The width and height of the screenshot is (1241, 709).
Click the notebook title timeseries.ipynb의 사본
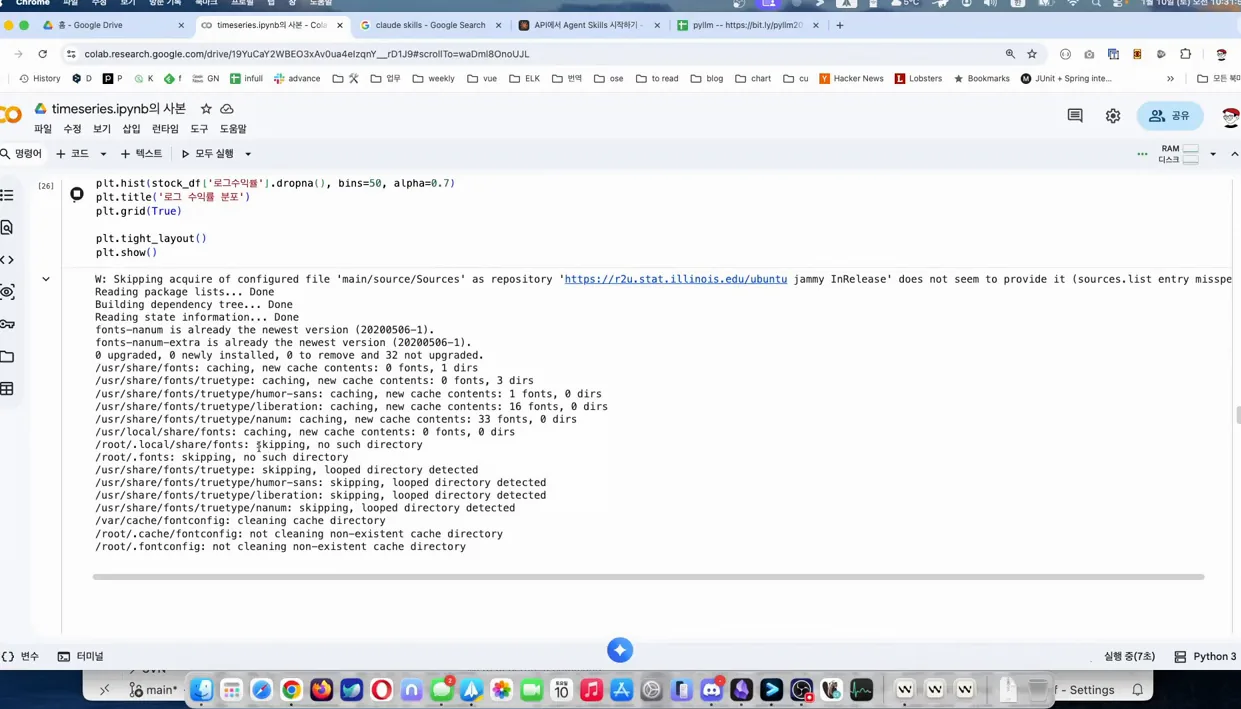[x=119, y=108]
